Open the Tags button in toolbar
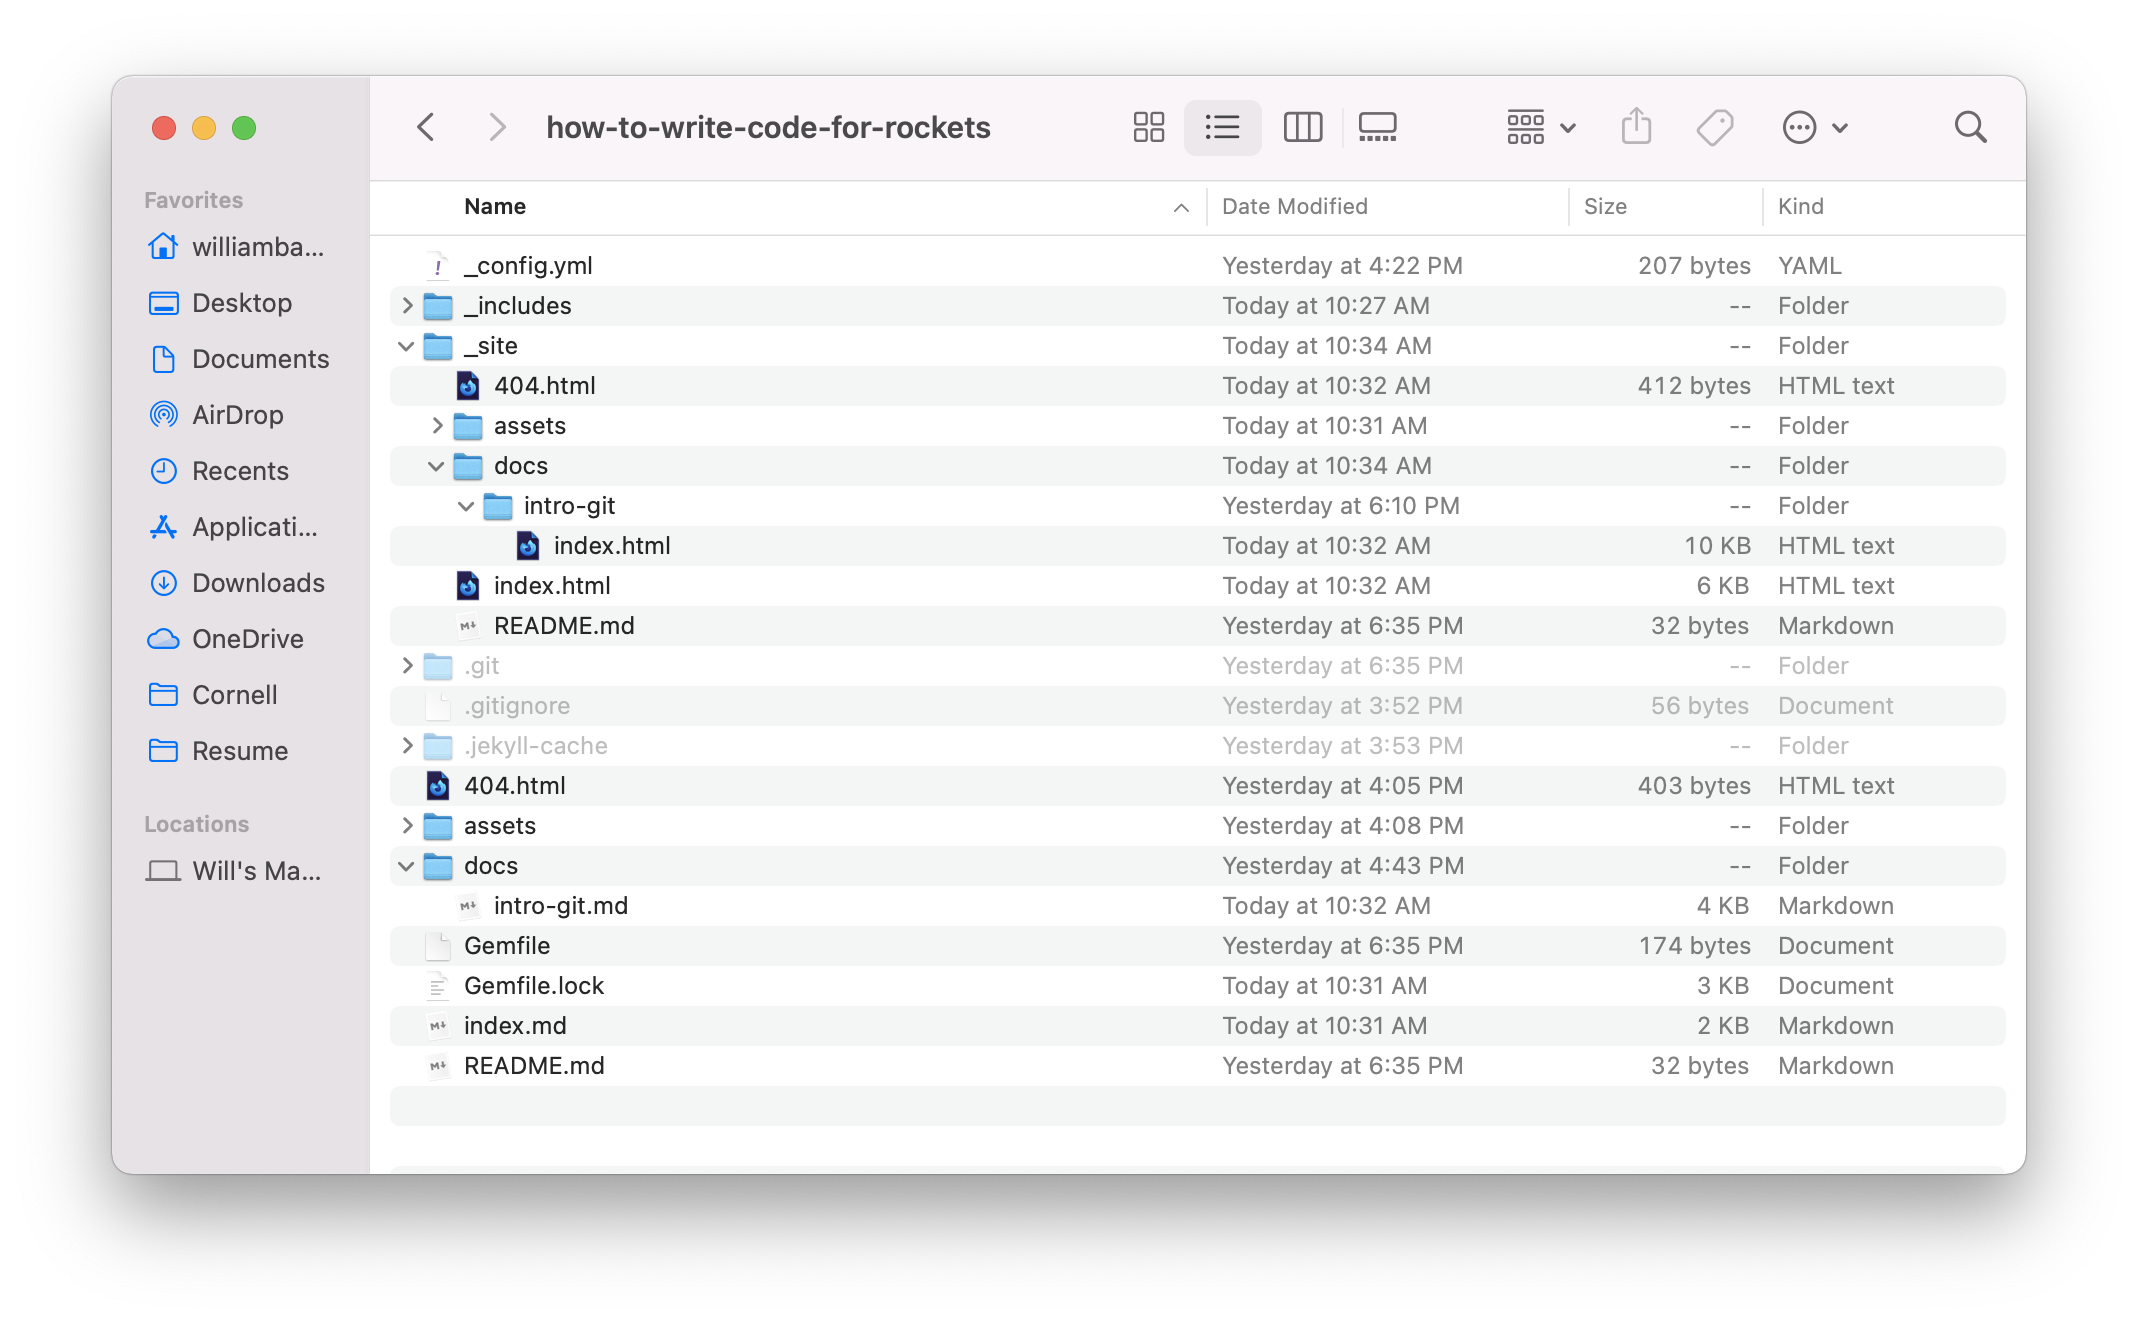Screen dimensions: 2138x1322 (1714, 127)
